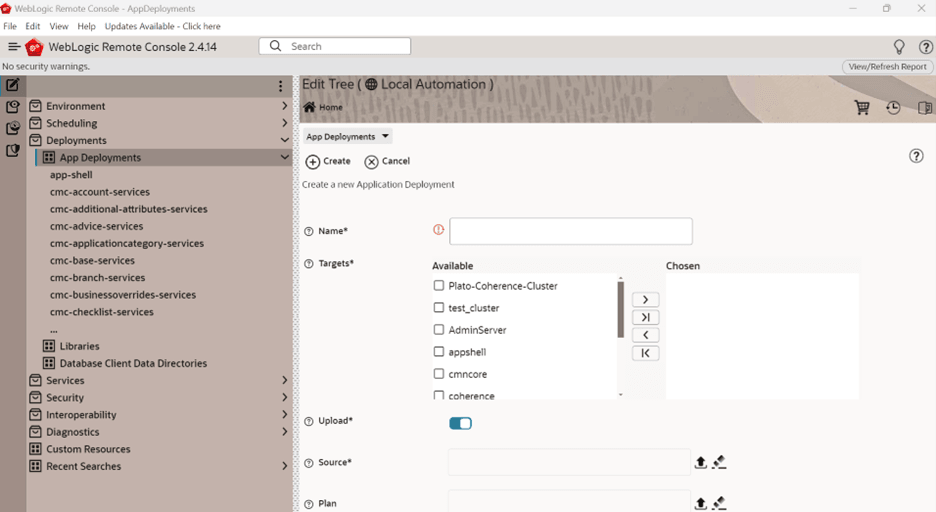Click help icon beside Source label

[309, 463]
